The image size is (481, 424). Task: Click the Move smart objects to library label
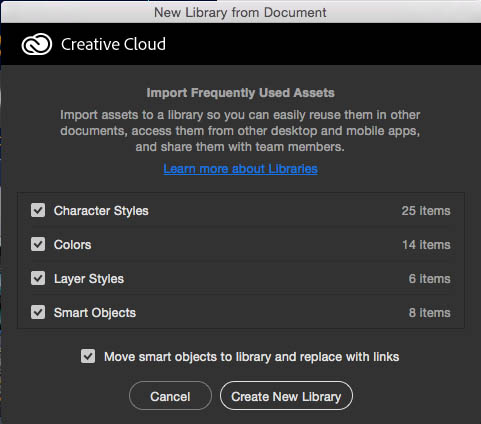pos(252,357)
